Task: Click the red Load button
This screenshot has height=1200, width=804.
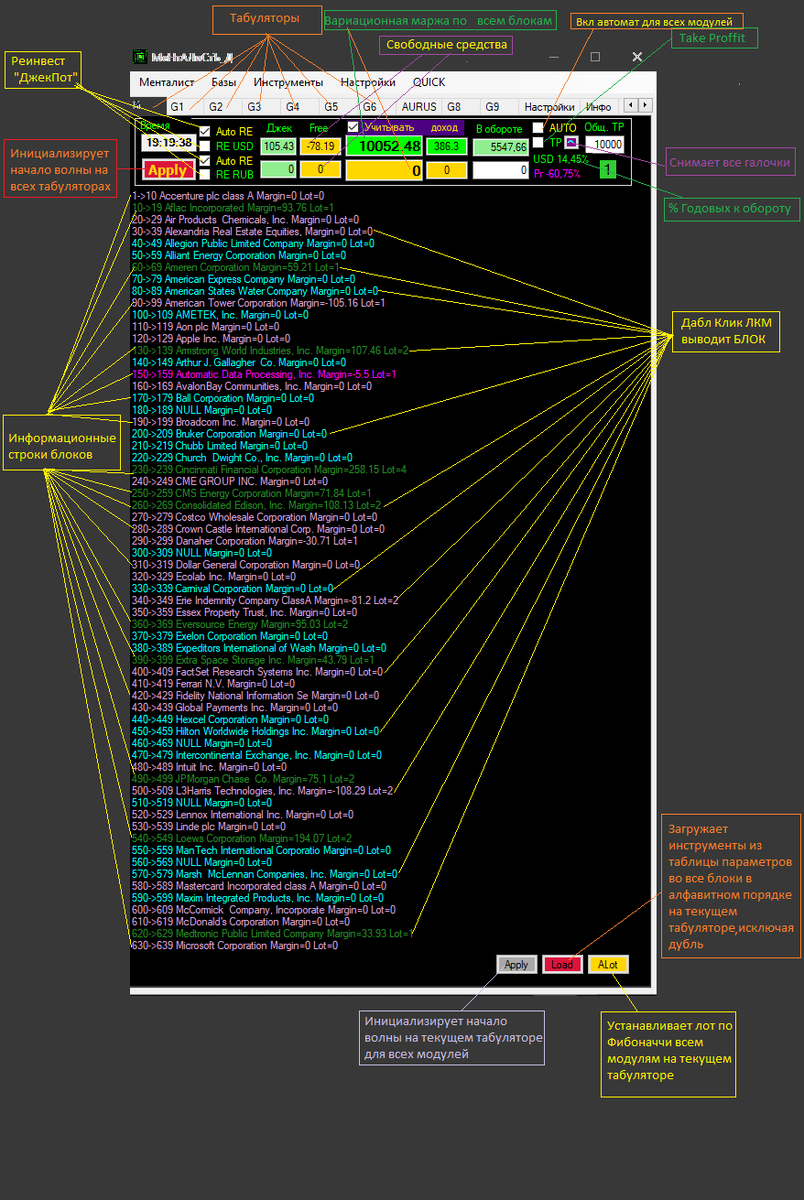Action: click(x=562, y=965)
